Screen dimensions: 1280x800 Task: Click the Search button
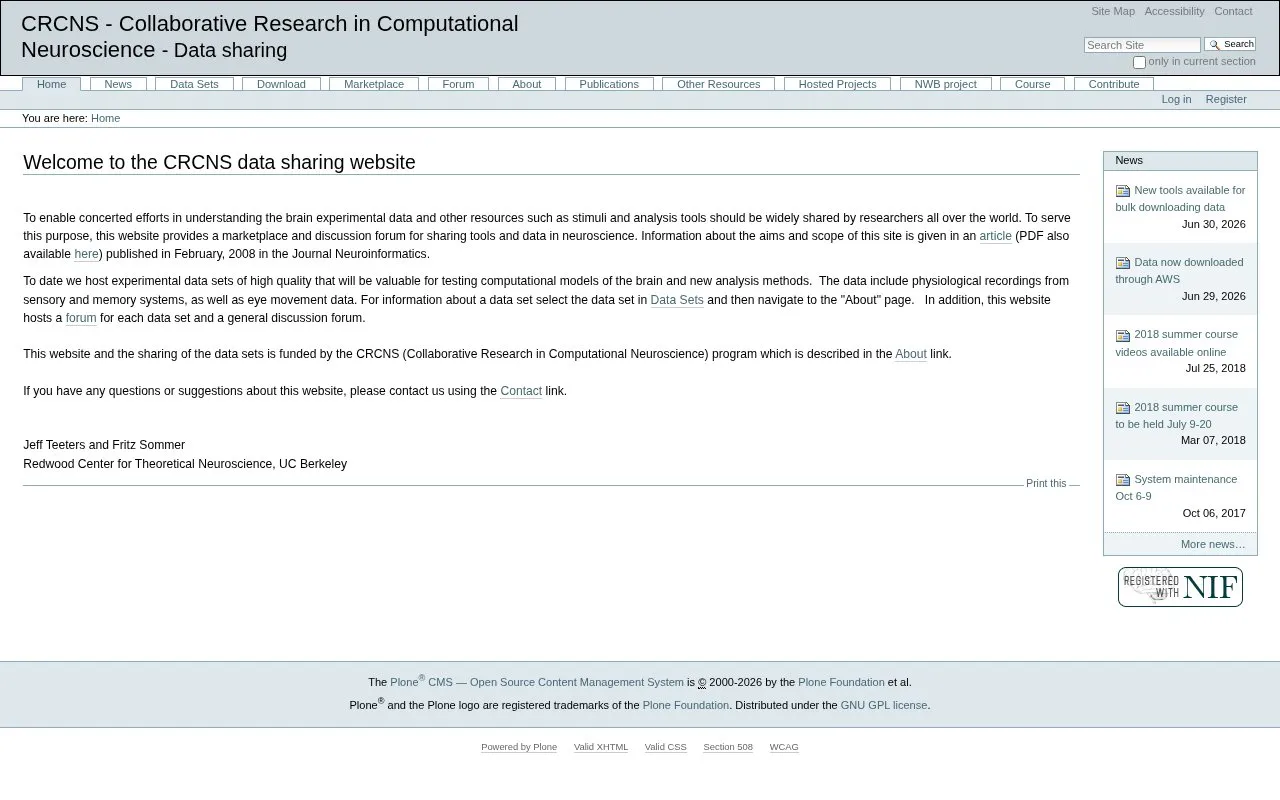click(1230, 44)
